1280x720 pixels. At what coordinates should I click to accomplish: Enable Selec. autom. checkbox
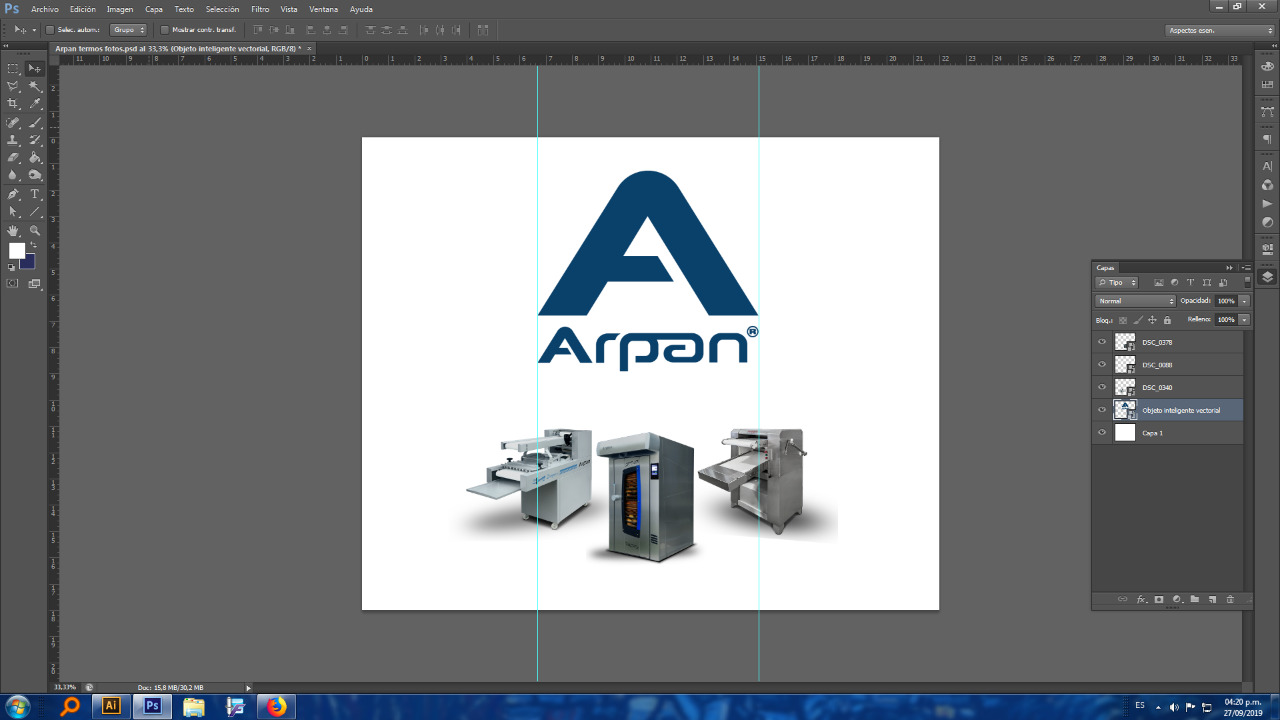point(50,30)
